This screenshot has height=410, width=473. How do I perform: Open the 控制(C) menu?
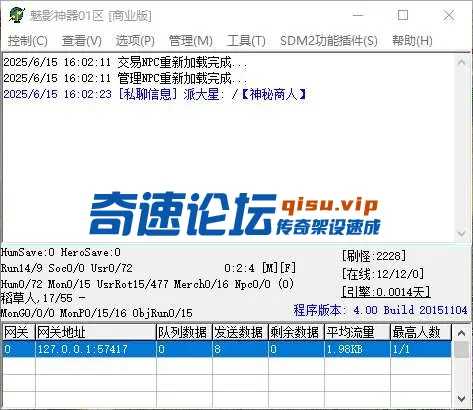point(28,41)
